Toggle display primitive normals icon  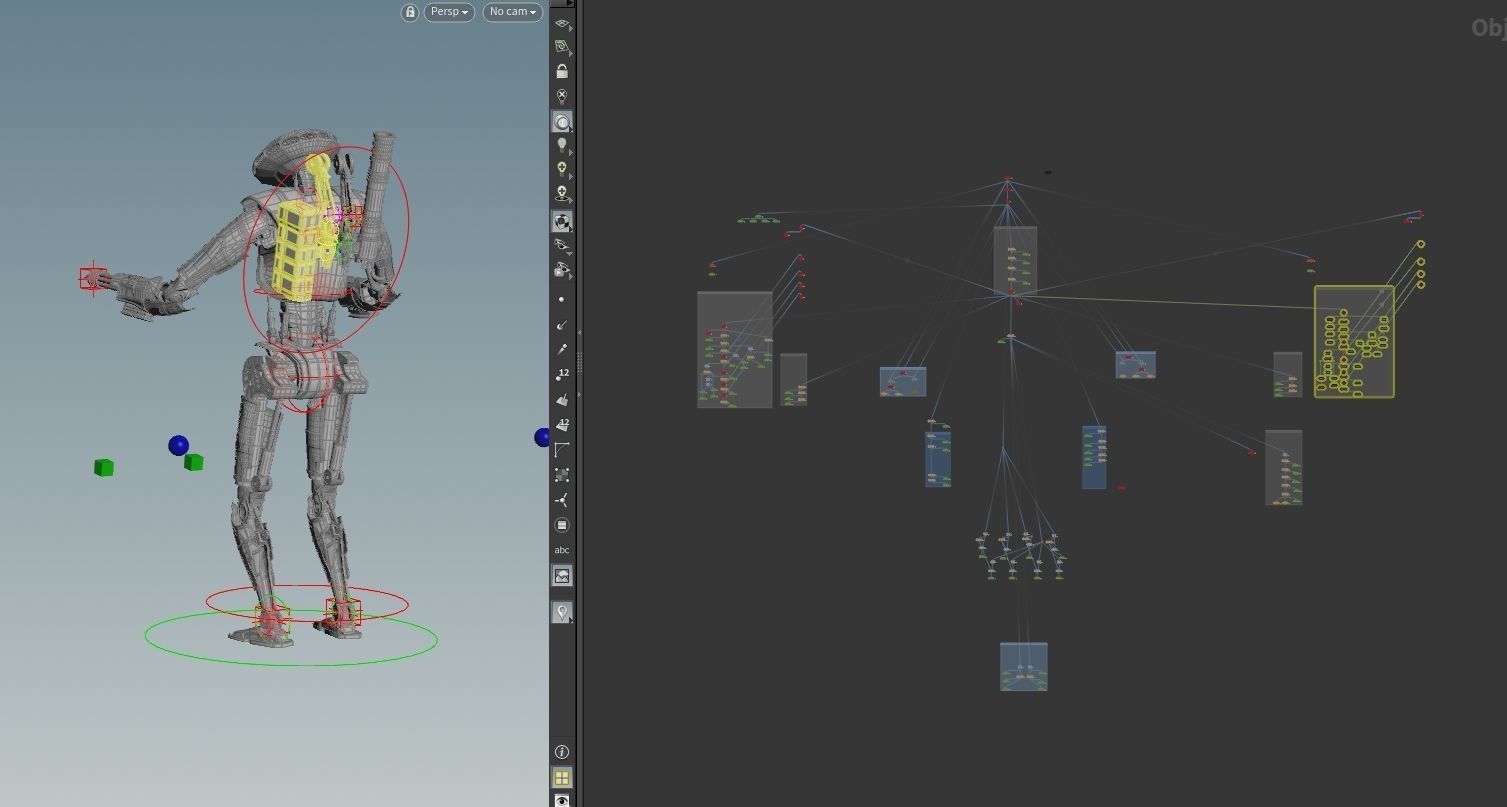click(562, 399)
